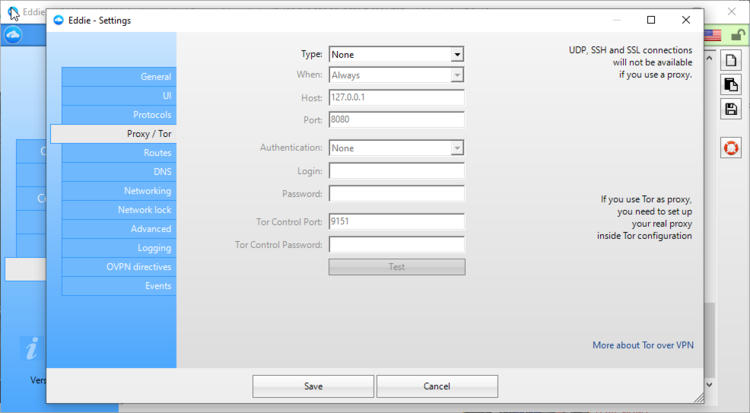Cancel the settings dialog
750x413 pixels.
(x=437, y=386)
